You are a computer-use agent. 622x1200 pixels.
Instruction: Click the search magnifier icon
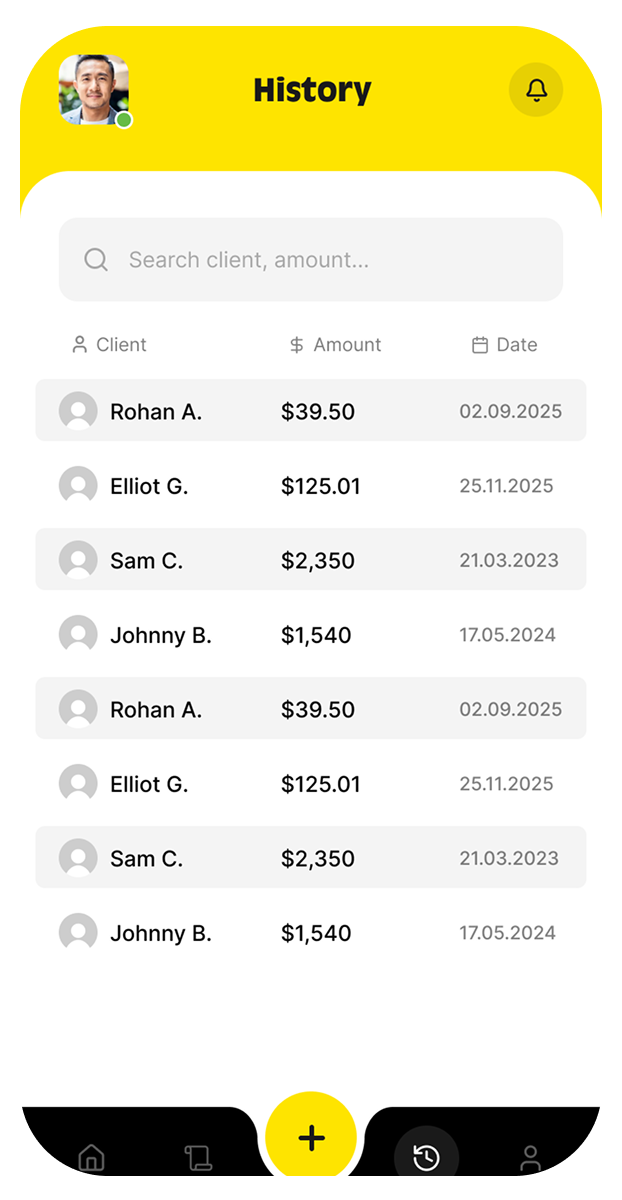[x=96, y=260]
